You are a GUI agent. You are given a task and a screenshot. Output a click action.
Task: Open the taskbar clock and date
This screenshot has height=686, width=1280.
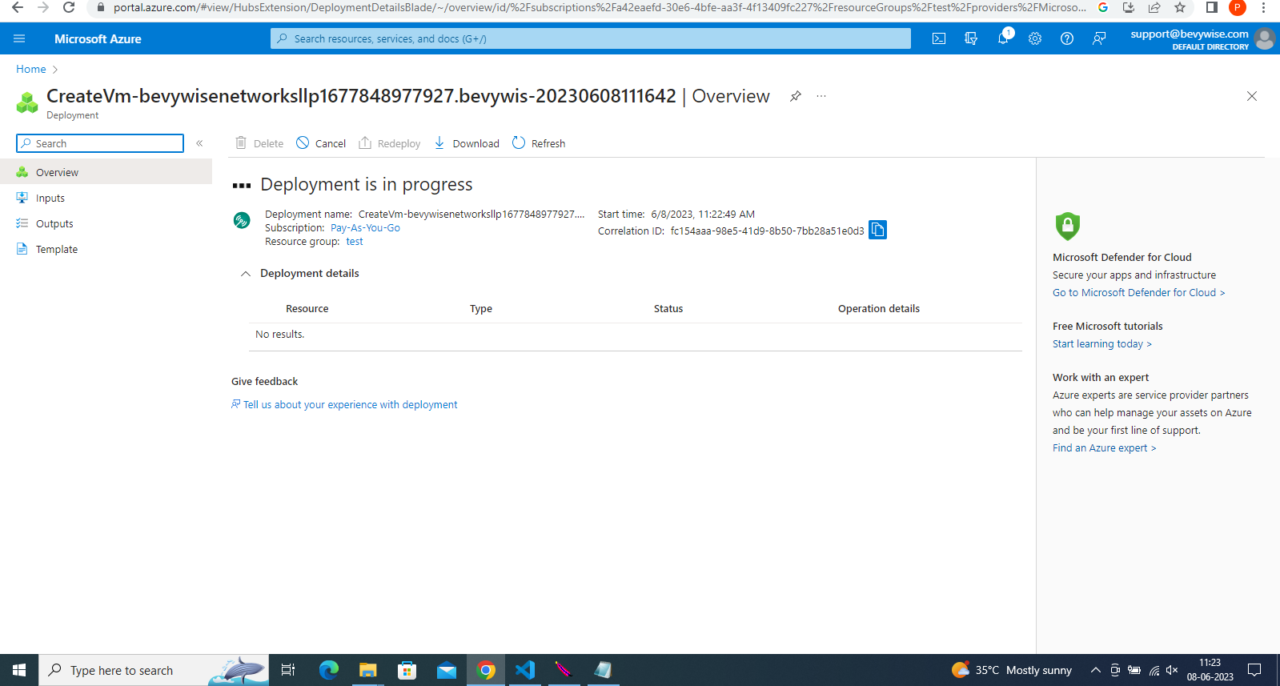[1210, 670]
